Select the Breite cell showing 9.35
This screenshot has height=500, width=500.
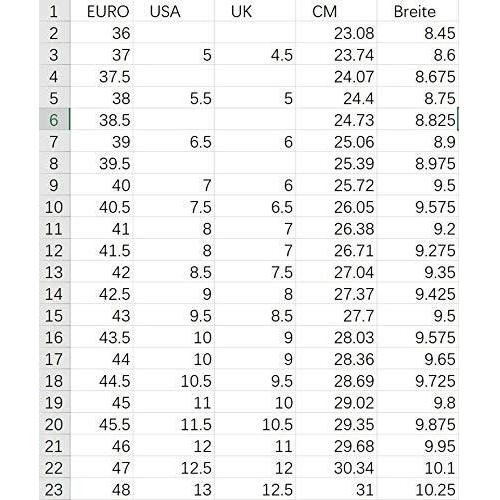point(417,272)
